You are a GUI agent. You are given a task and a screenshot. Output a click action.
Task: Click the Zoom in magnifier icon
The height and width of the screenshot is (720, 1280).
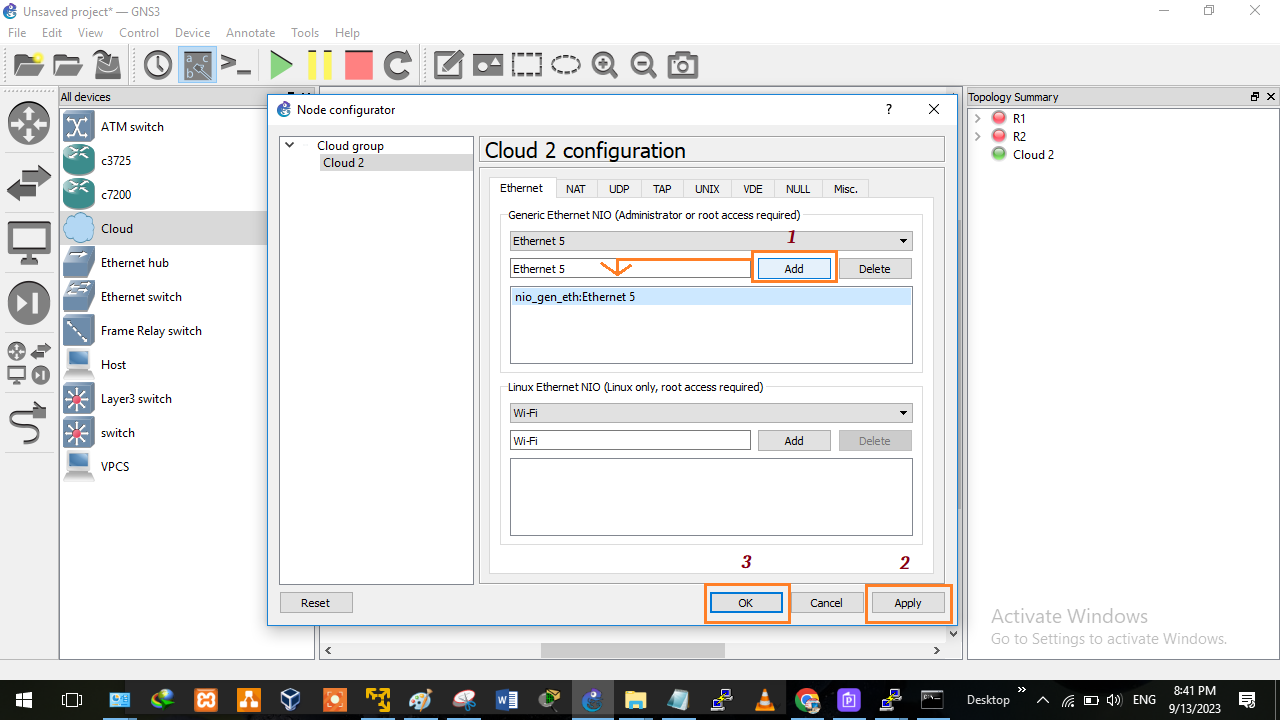604,66
